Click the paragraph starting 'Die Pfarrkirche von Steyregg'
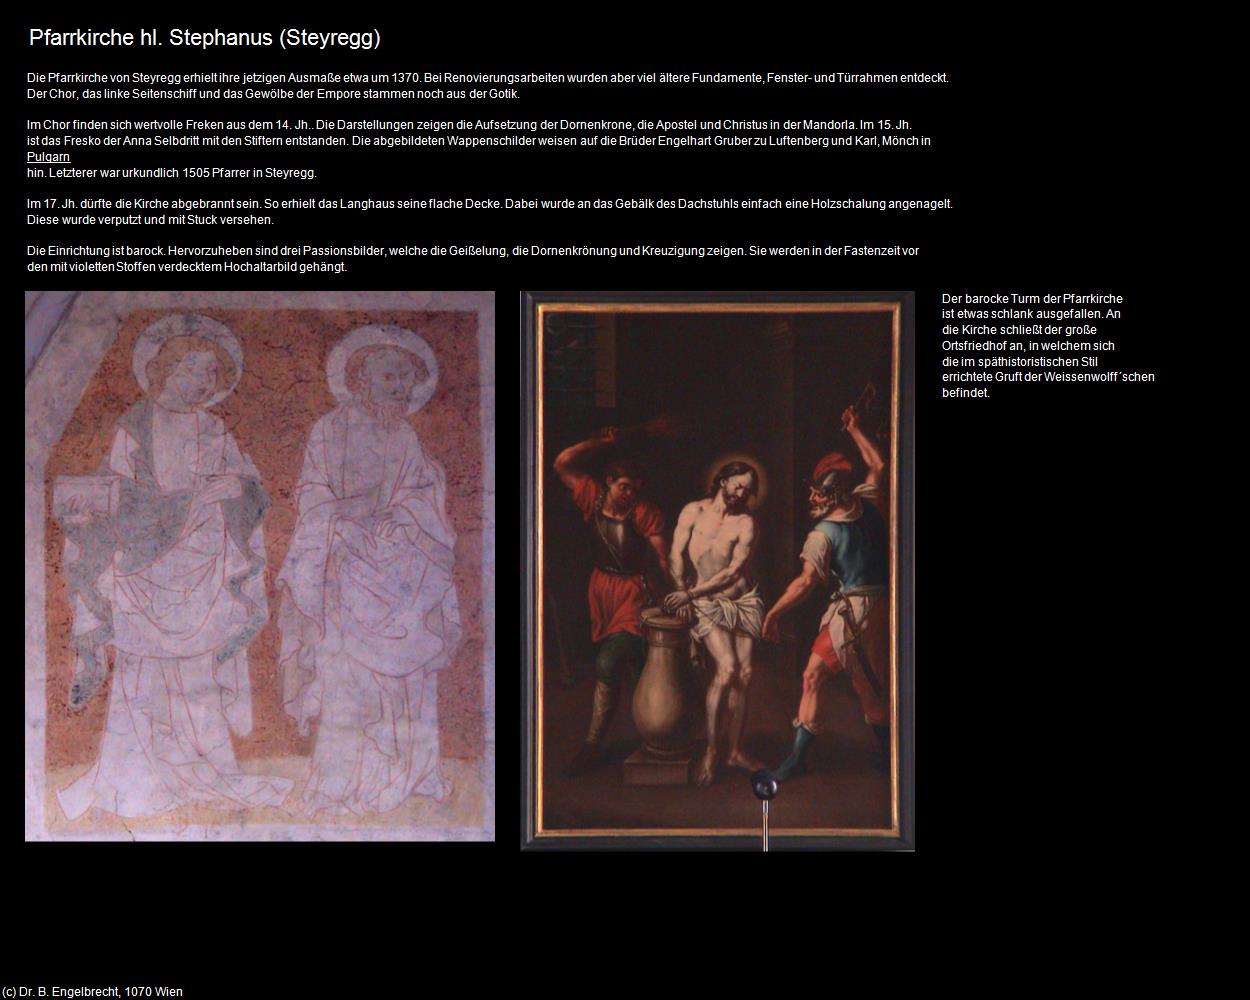 coord(488,86)
